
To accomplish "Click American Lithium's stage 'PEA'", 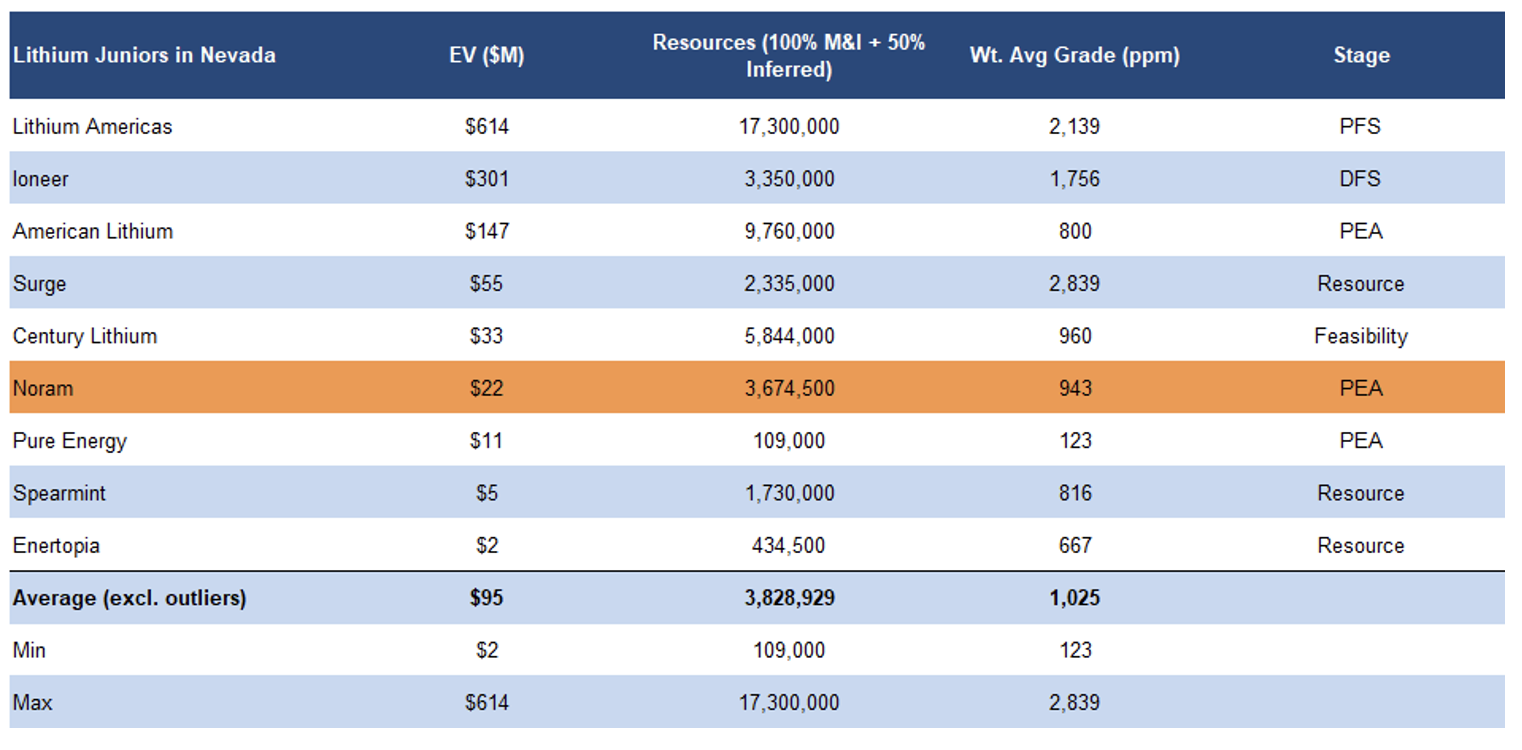I will coord(1361,231).
